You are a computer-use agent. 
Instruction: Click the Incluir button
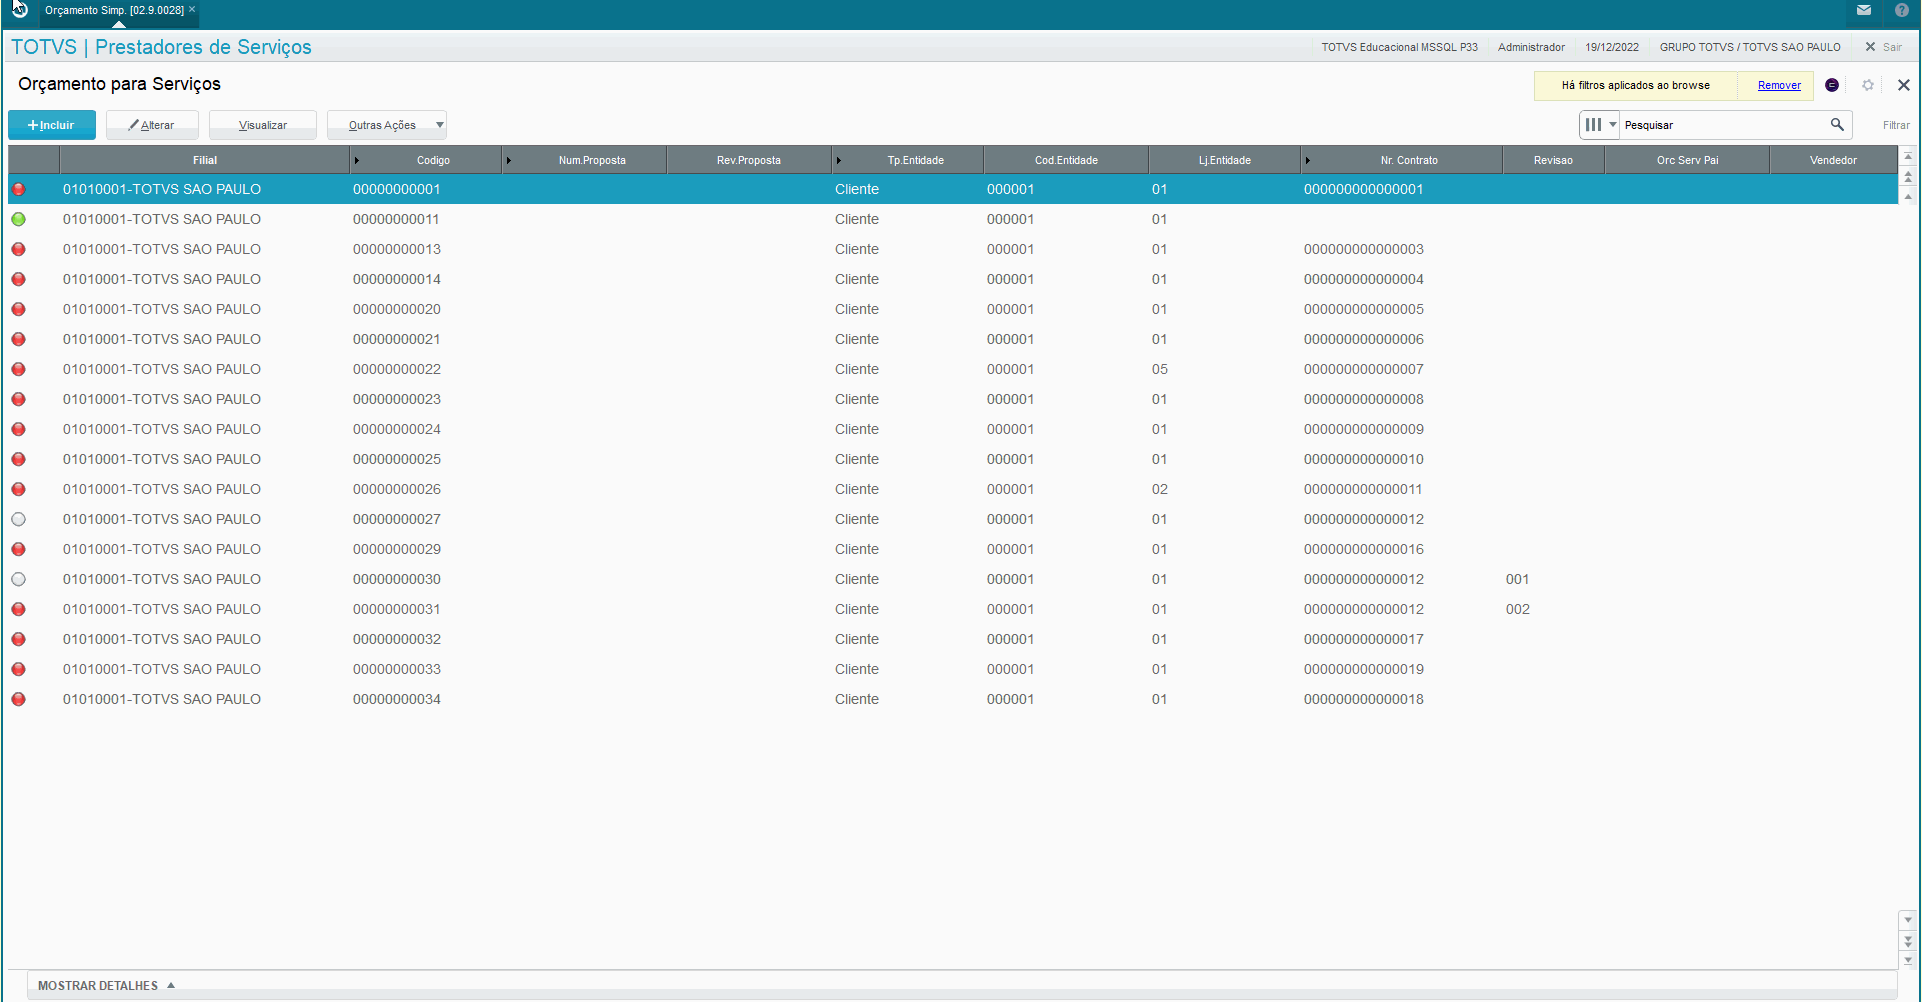point(52,125)
